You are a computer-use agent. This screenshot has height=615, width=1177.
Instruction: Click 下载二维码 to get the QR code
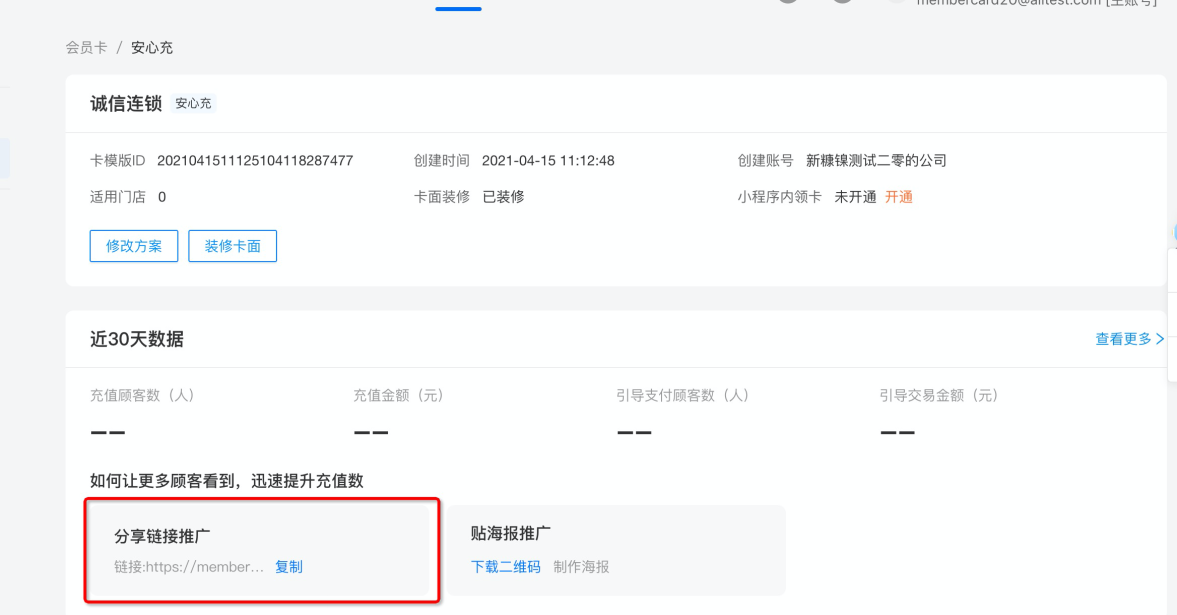506,567
